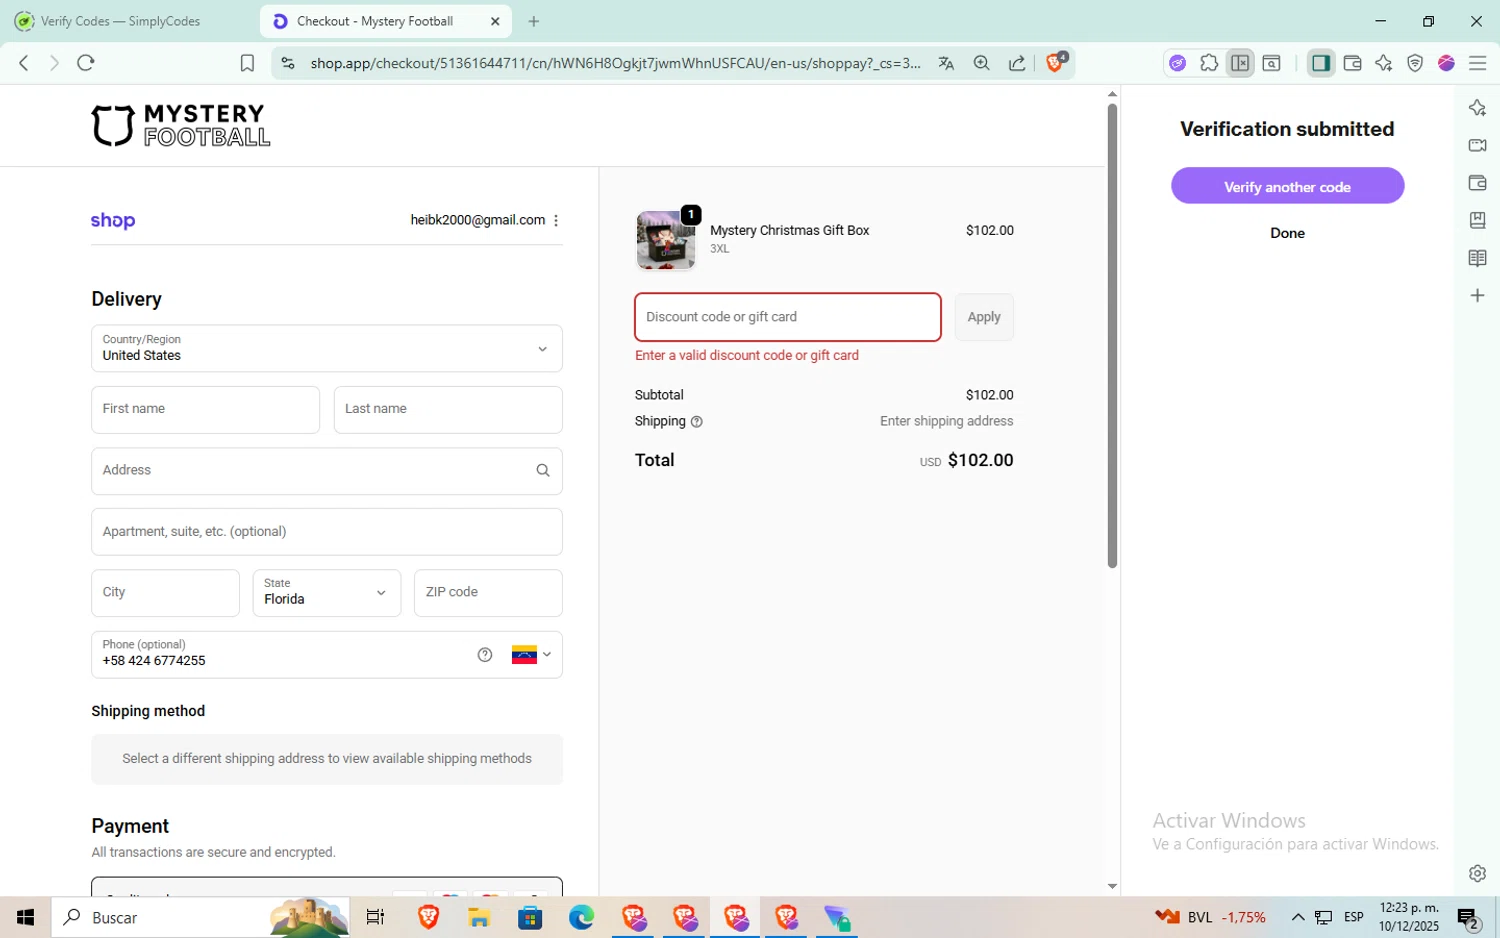Click Done in verification panel

click(1287, 233)
